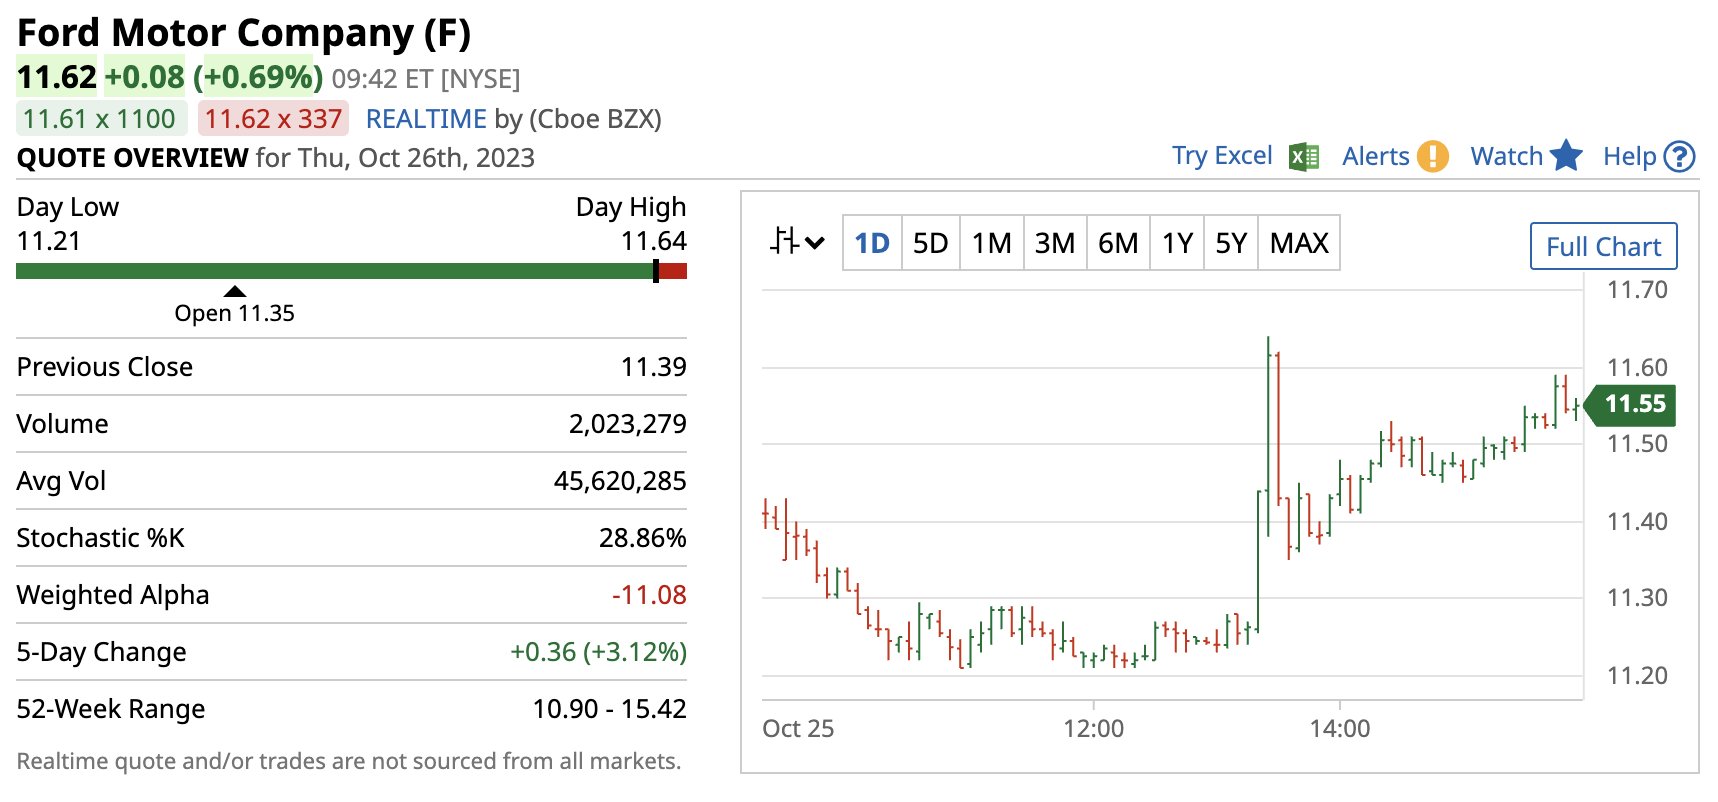Screen dimensions: 1718x802
Task: Click the 5-Day Change label
Action: click(102, 652)
